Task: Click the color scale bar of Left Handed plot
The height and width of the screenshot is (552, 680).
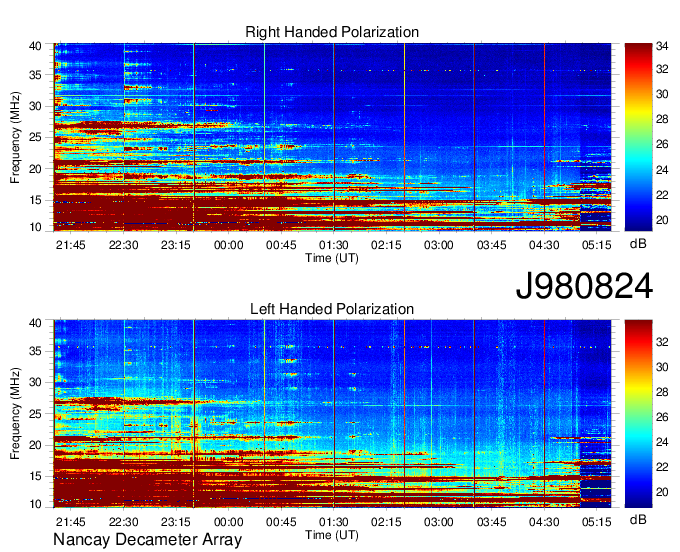Action: pyautogui.click(x=638, y=414)
